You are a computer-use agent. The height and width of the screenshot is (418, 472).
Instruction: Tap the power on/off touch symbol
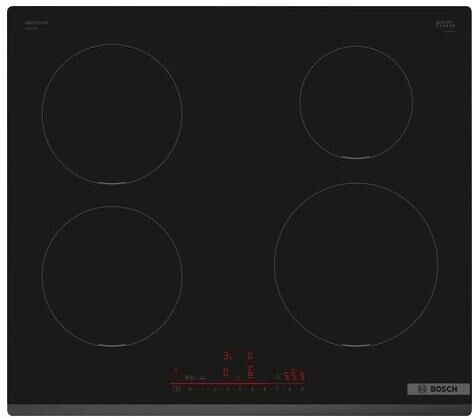click(176, 389)
